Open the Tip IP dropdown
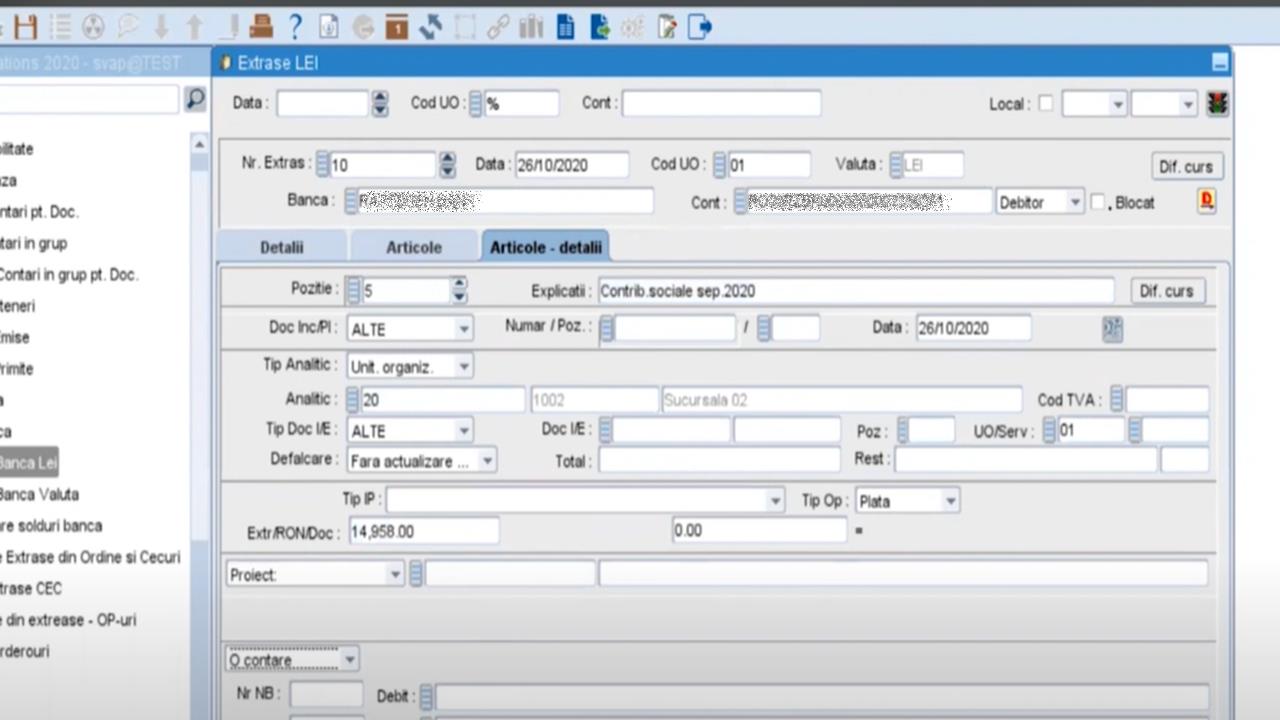This screenshot has width=1280, height=720. click(x=776, y=501)
